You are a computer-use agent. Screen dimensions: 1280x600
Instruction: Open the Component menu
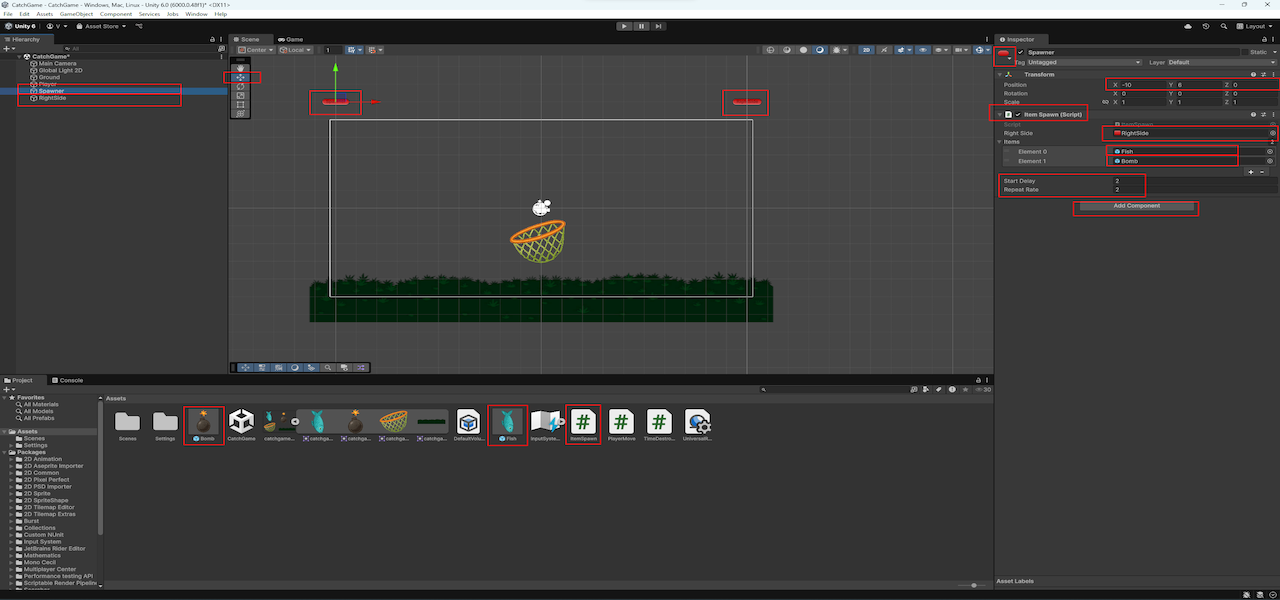click(116, 14)
